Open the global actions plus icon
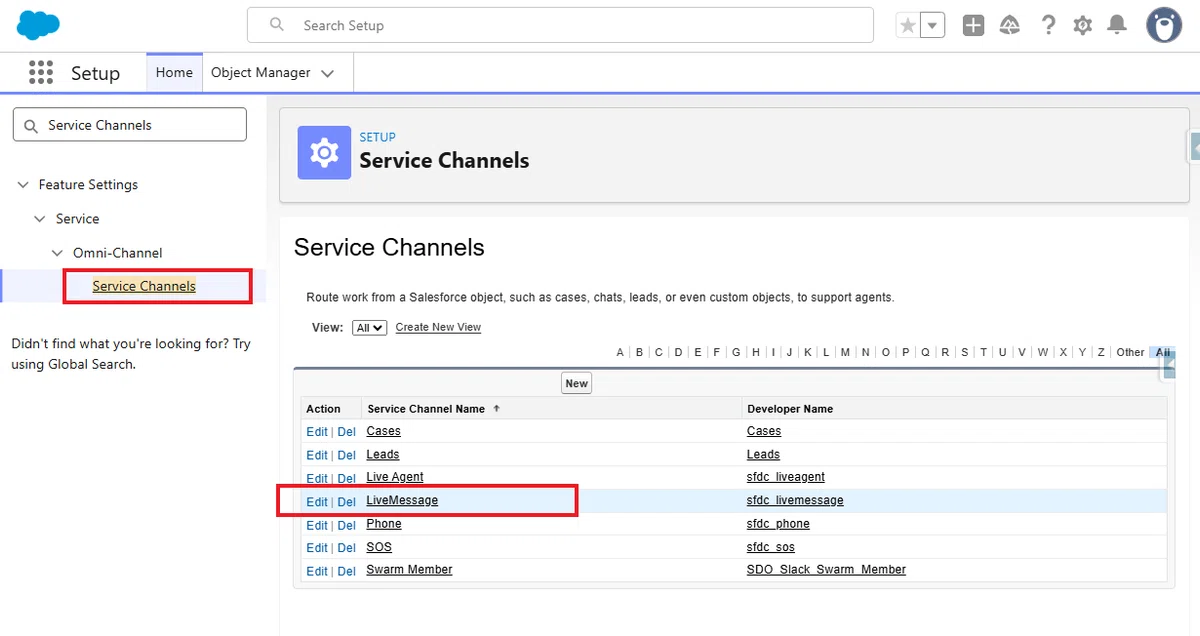This screenshot has height=636, width=1200. coord(974,26)
